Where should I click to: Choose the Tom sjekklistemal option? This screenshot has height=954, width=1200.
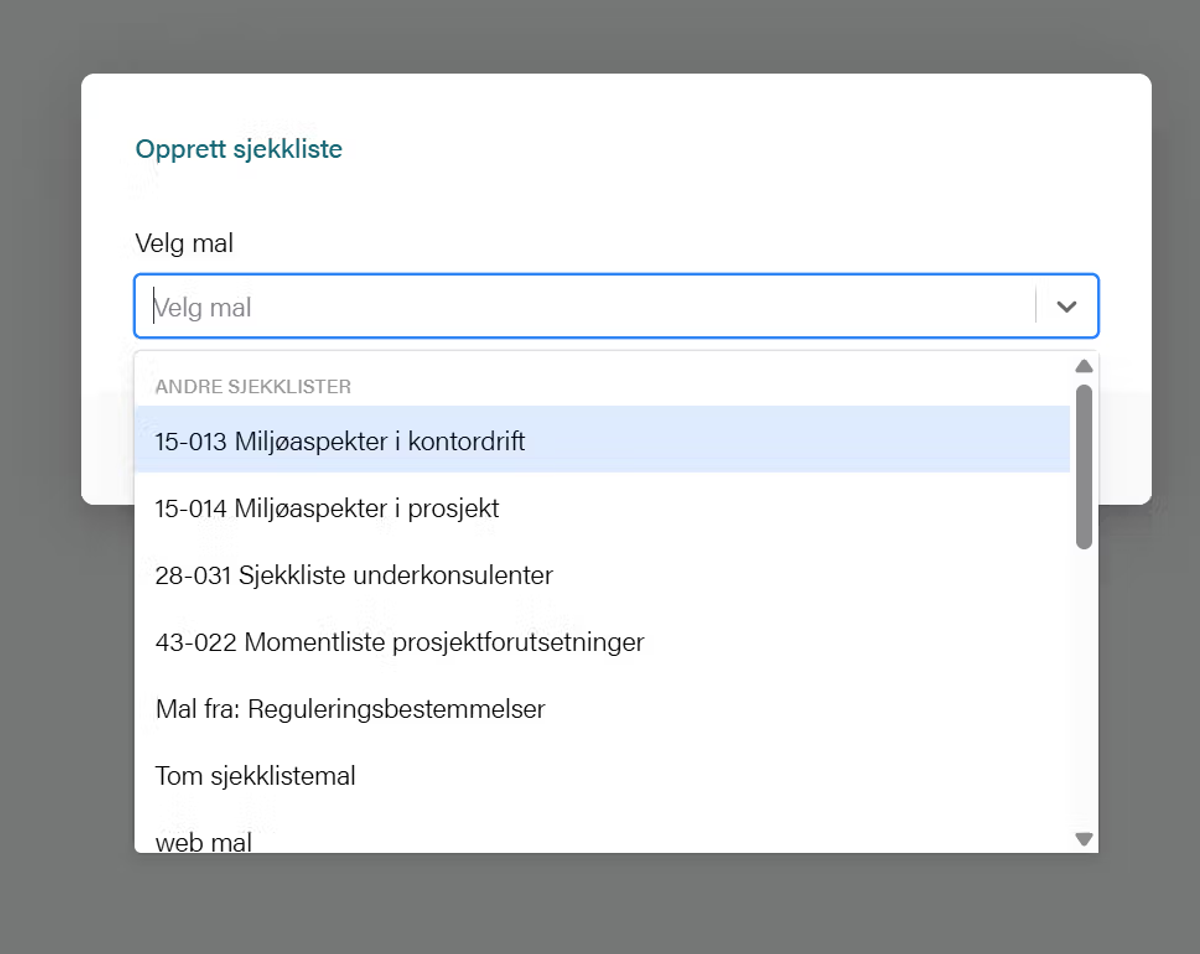pyautogui.click(x=255, y=776)
